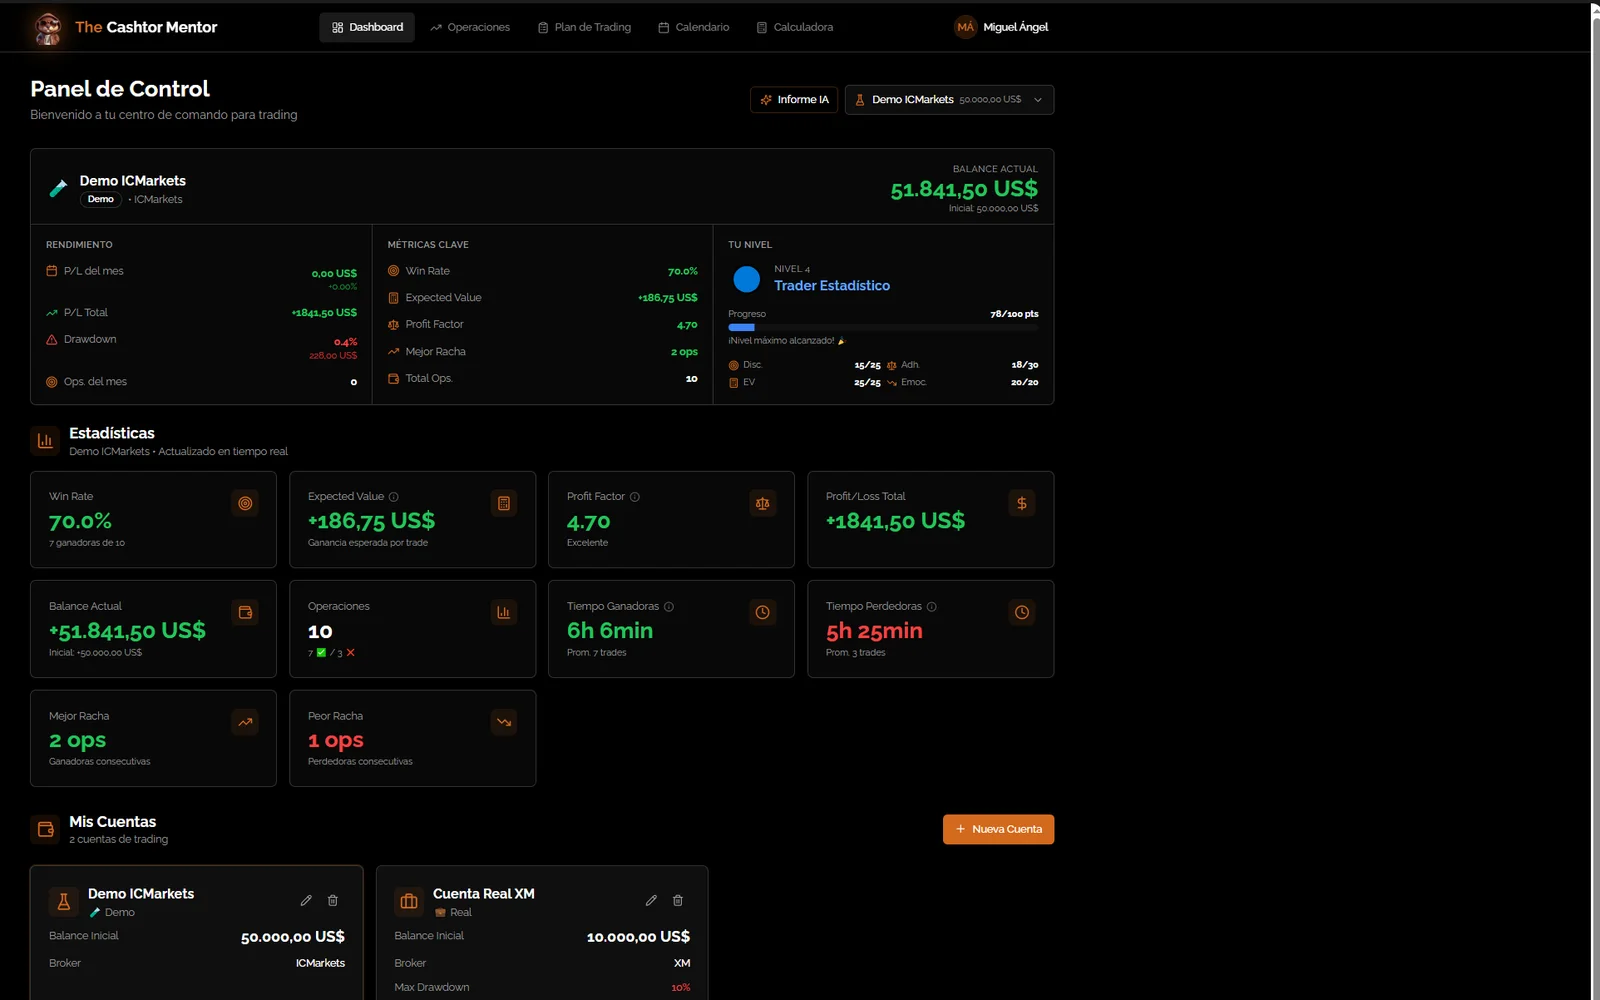Click the Miguel Ángel username
Image resolution: width=1600 pixels, height=1000 pixels.
(x=1016, y=27)
